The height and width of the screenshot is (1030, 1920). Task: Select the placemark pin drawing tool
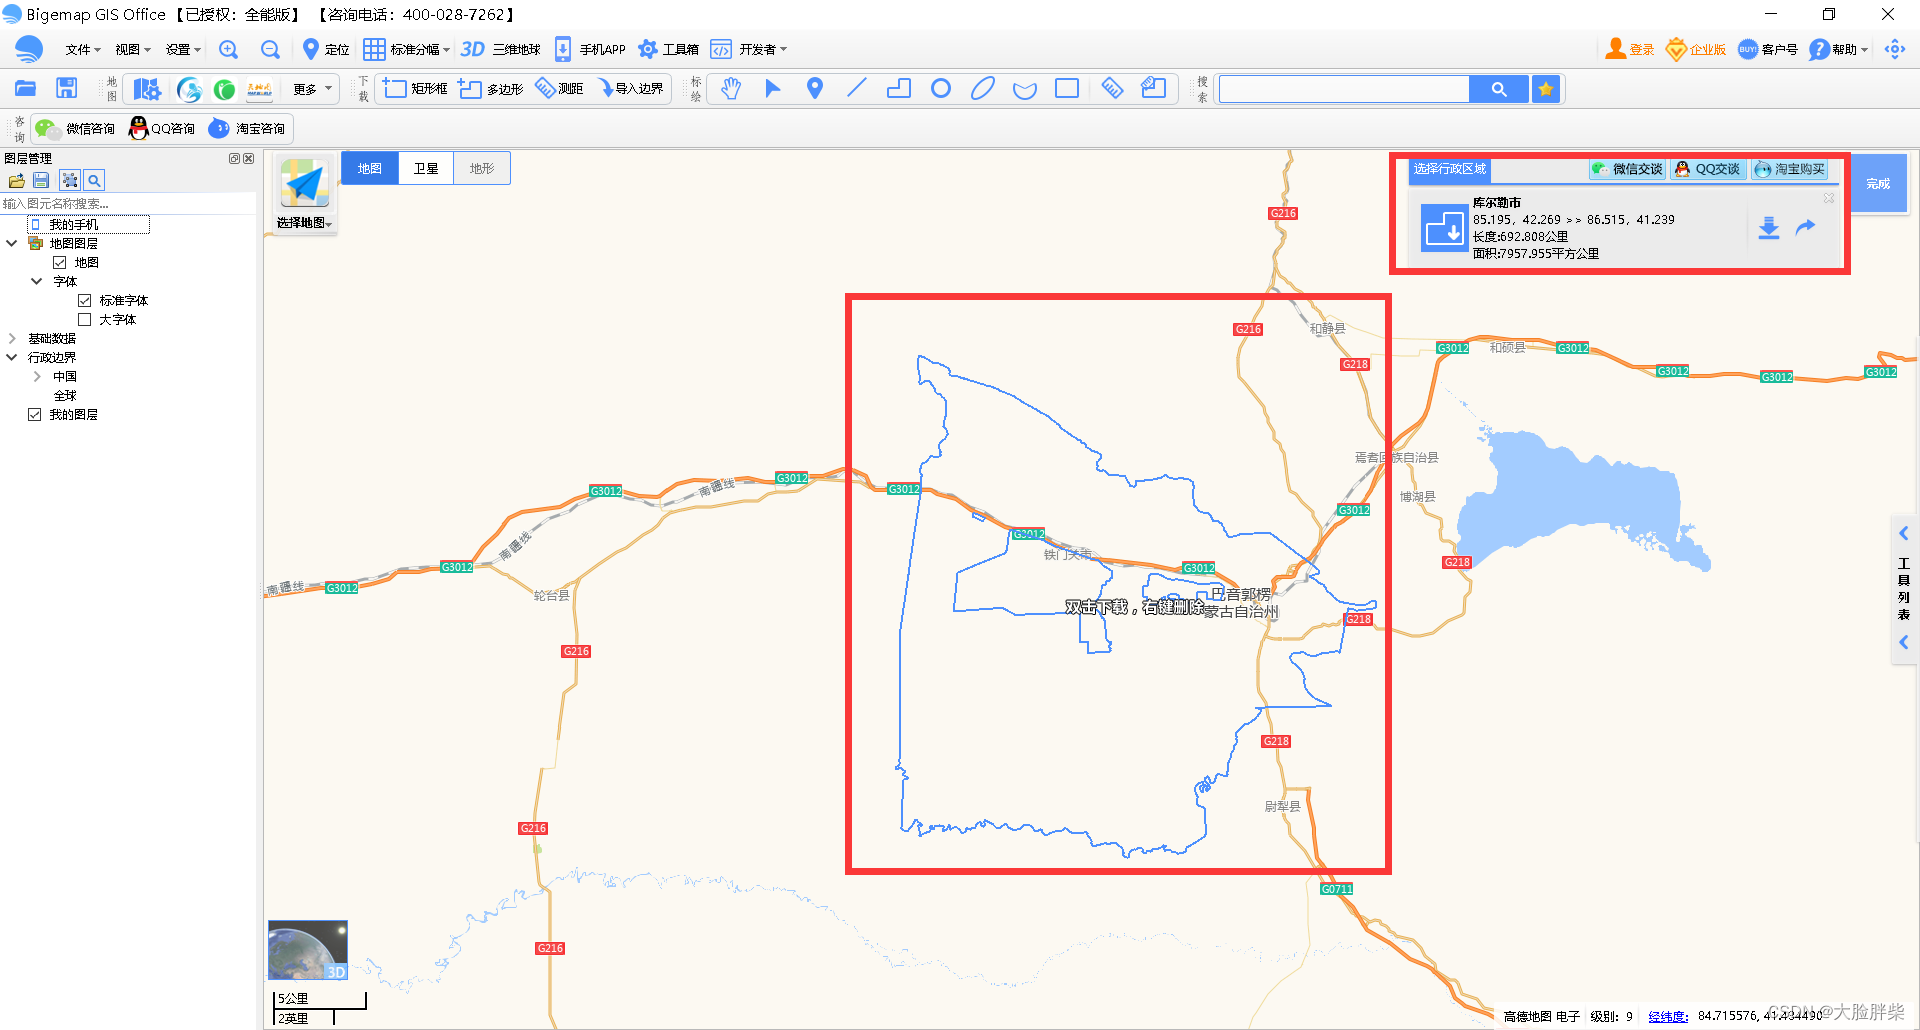pos(815,89)
